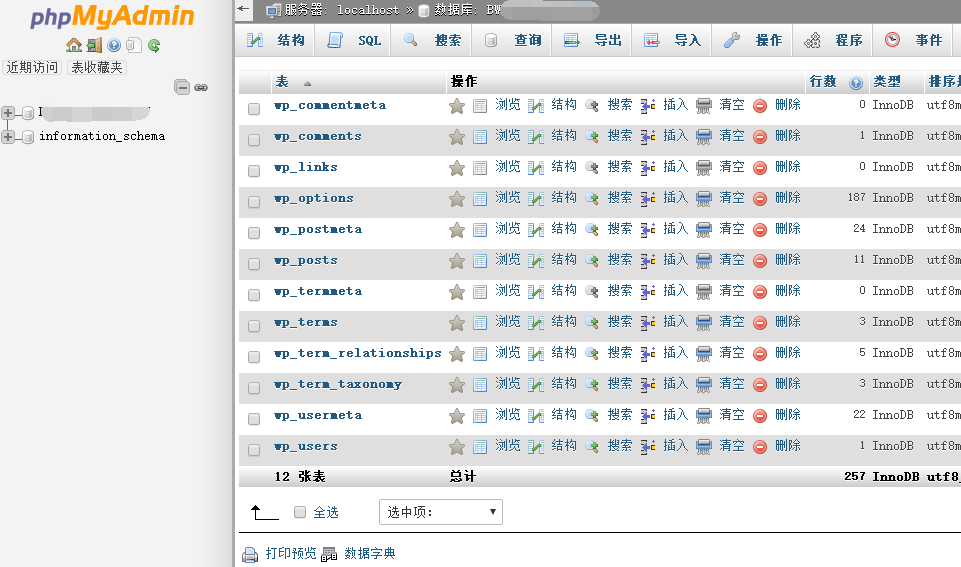The image size is (961, 567).
Task: Tick the checkbox for wp_comments
Action: click(254, 138)
